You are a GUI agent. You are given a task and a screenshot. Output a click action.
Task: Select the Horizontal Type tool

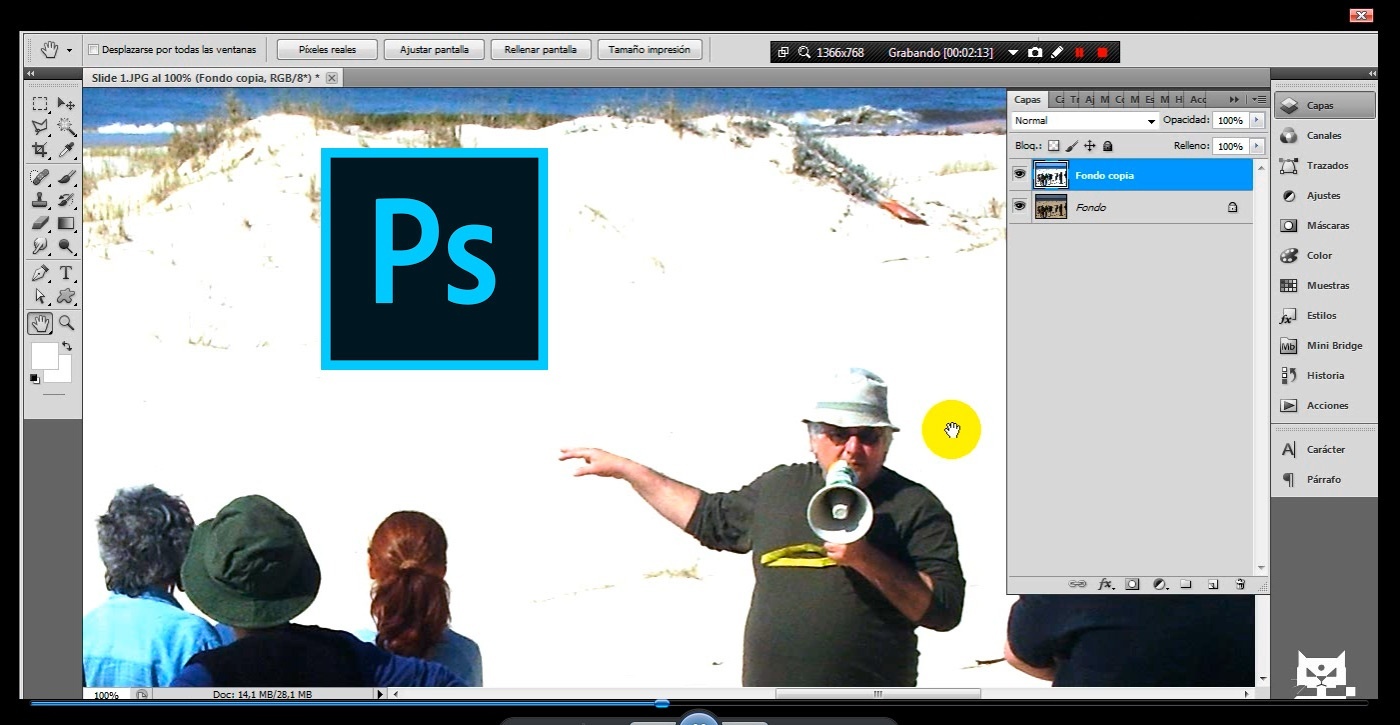pyautogui.click(x=66, y=273)
